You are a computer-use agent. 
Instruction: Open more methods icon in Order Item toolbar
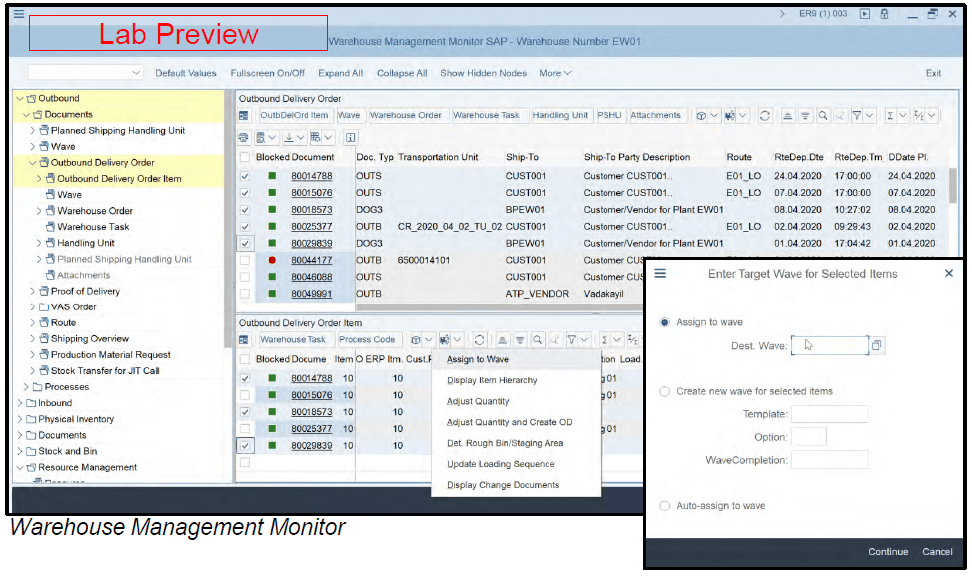(x=444, y=340)
